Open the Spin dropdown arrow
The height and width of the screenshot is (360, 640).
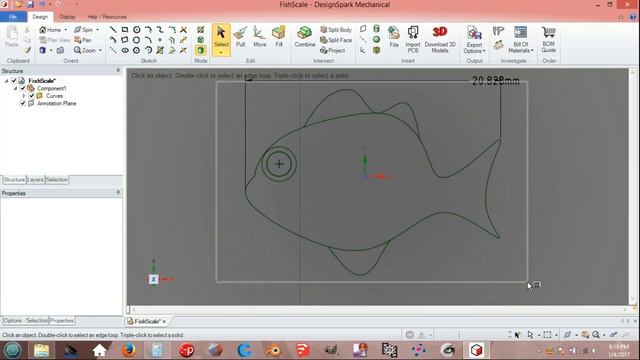coord(97,30)
